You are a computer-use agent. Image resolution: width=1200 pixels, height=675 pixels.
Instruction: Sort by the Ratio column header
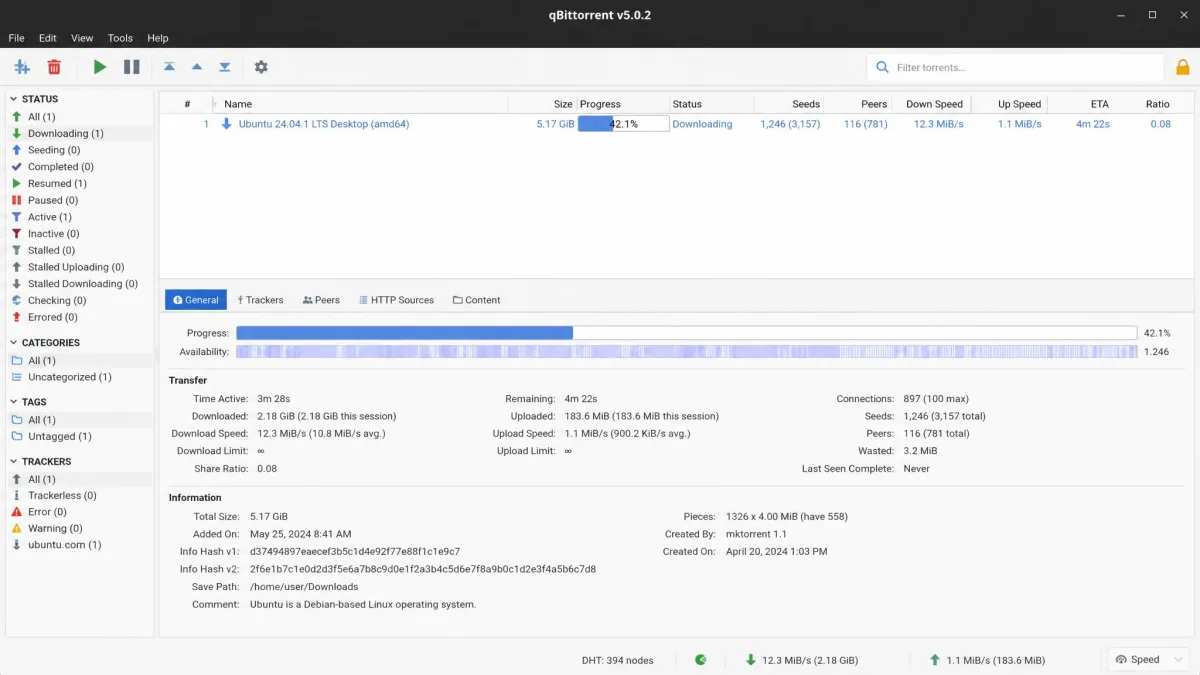pyautogui.click(x=1157, y=104)
